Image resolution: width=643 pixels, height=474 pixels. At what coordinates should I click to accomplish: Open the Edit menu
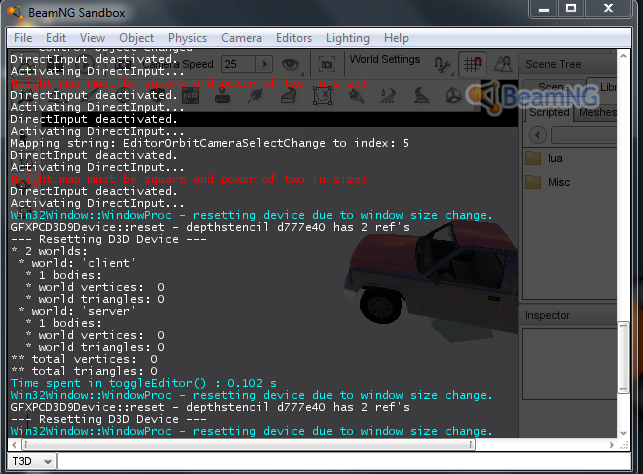coord(56,38)
